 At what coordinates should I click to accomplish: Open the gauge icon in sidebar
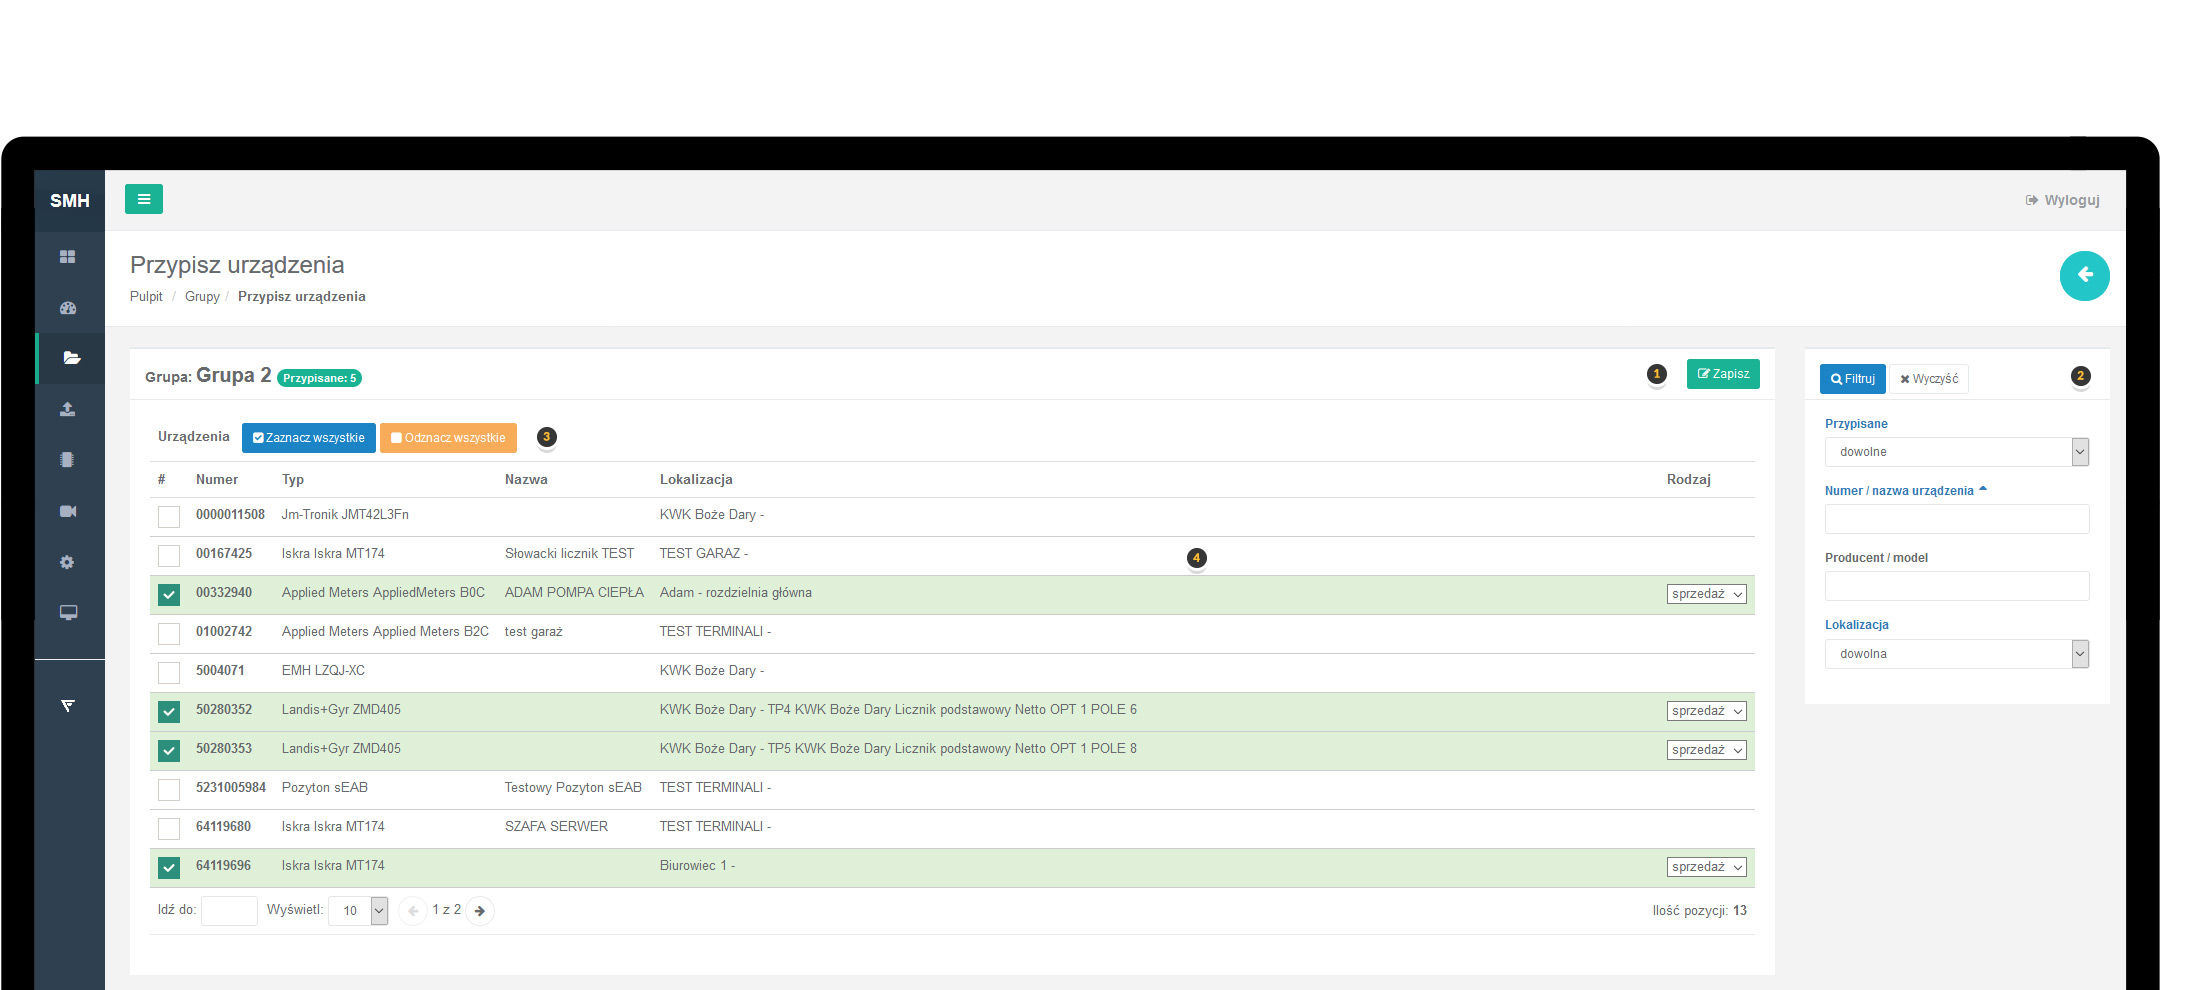click(x=68, y=308)
